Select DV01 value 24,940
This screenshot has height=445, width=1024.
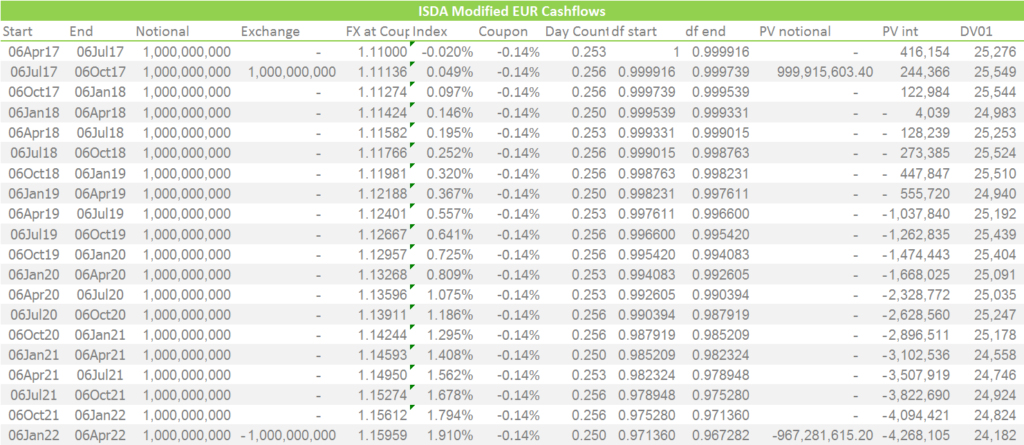click(x=997, y=193)
